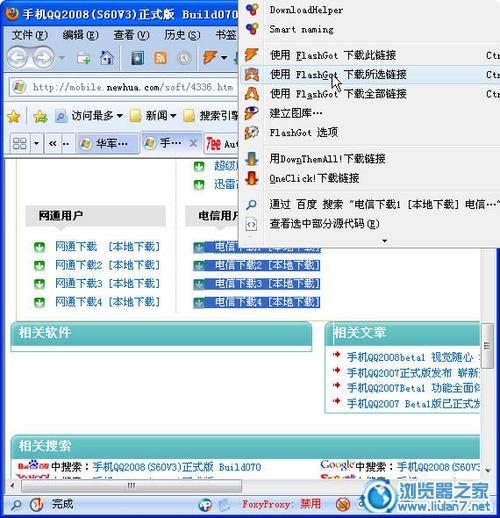Click the 网通下载2 link
Screen dimensions: 500x518
79,265
